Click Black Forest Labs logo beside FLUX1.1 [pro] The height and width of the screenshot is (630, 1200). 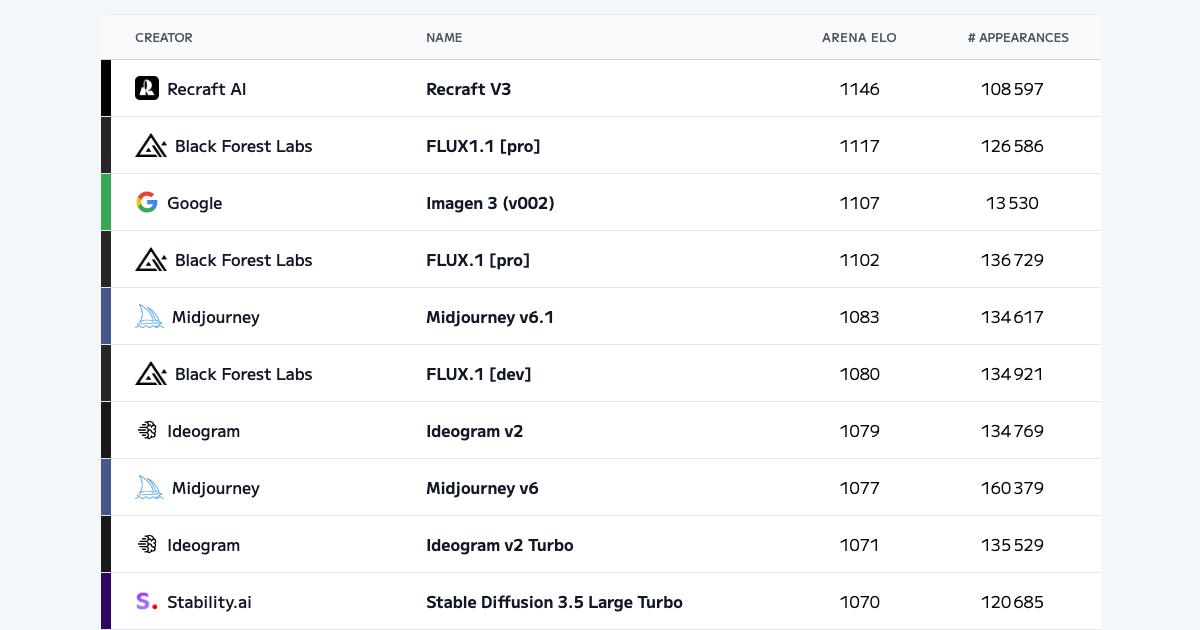click(x=151, y=146)
